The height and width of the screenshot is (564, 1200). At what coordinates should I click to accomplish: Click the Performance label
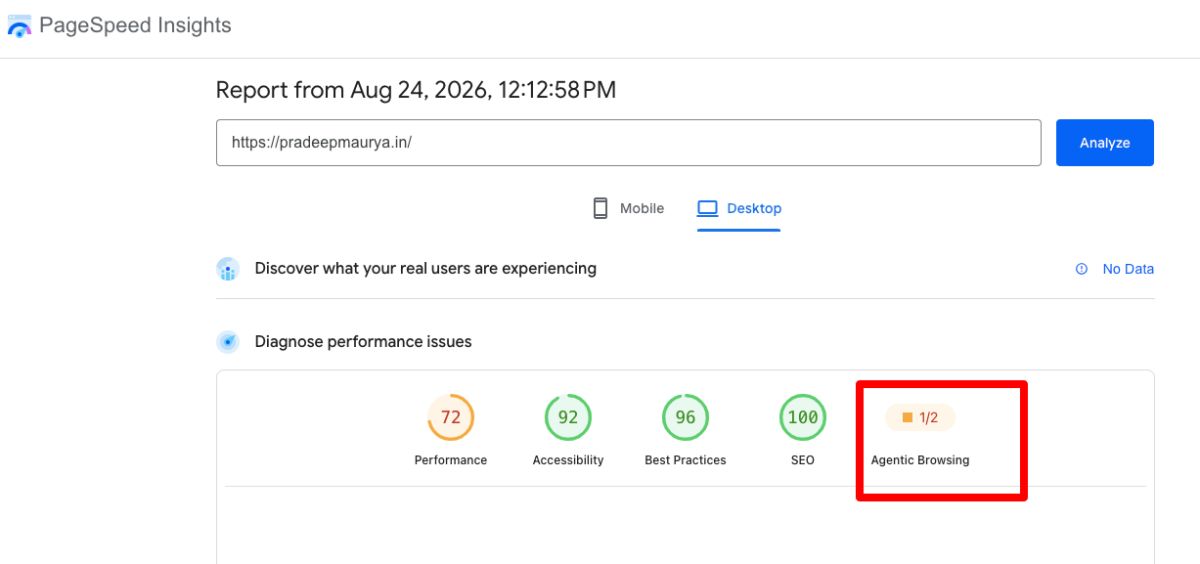451,460
